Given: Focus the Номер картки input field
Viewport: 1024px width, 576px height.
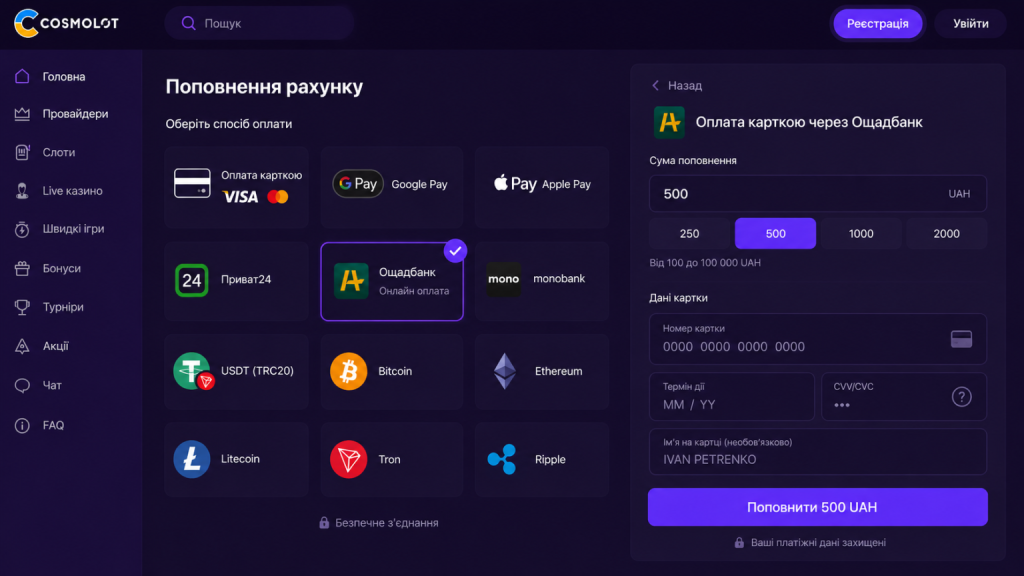Looking at the screenshot, I should [818, 339].
